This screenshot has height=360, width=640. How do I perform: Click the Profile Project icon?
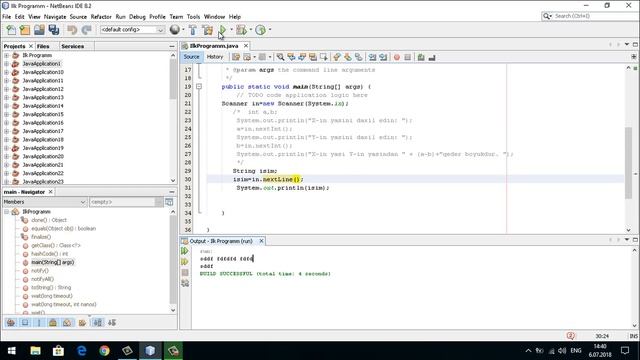[x=260, y=30]
